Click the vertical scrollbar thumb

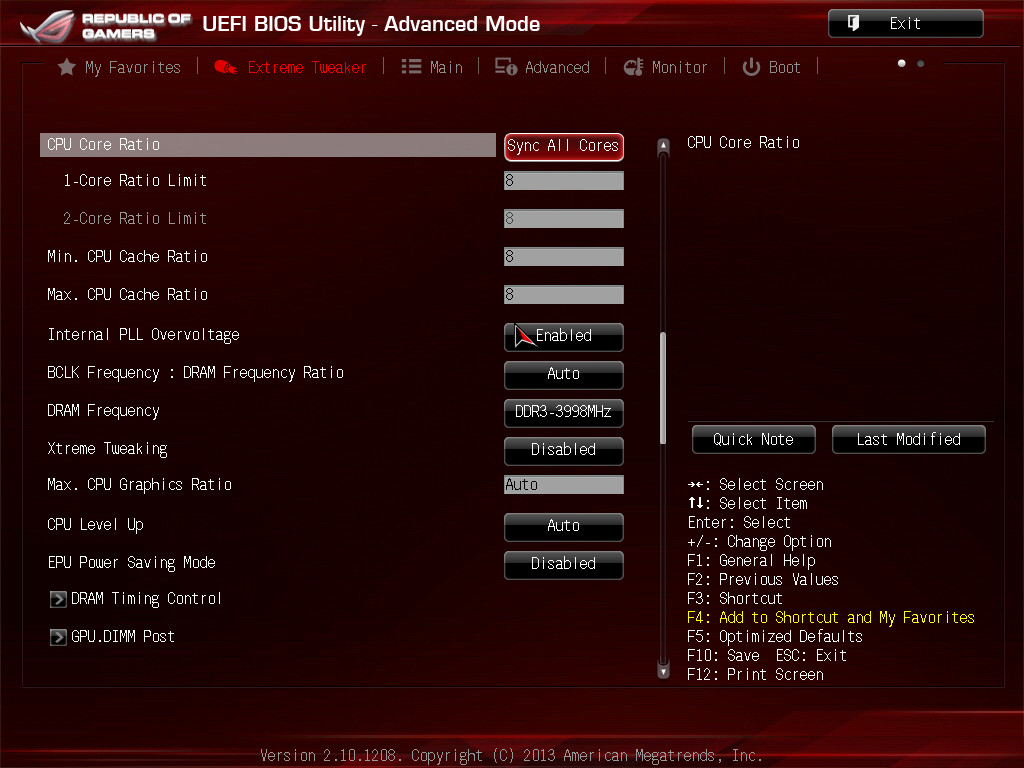point(662,386)
